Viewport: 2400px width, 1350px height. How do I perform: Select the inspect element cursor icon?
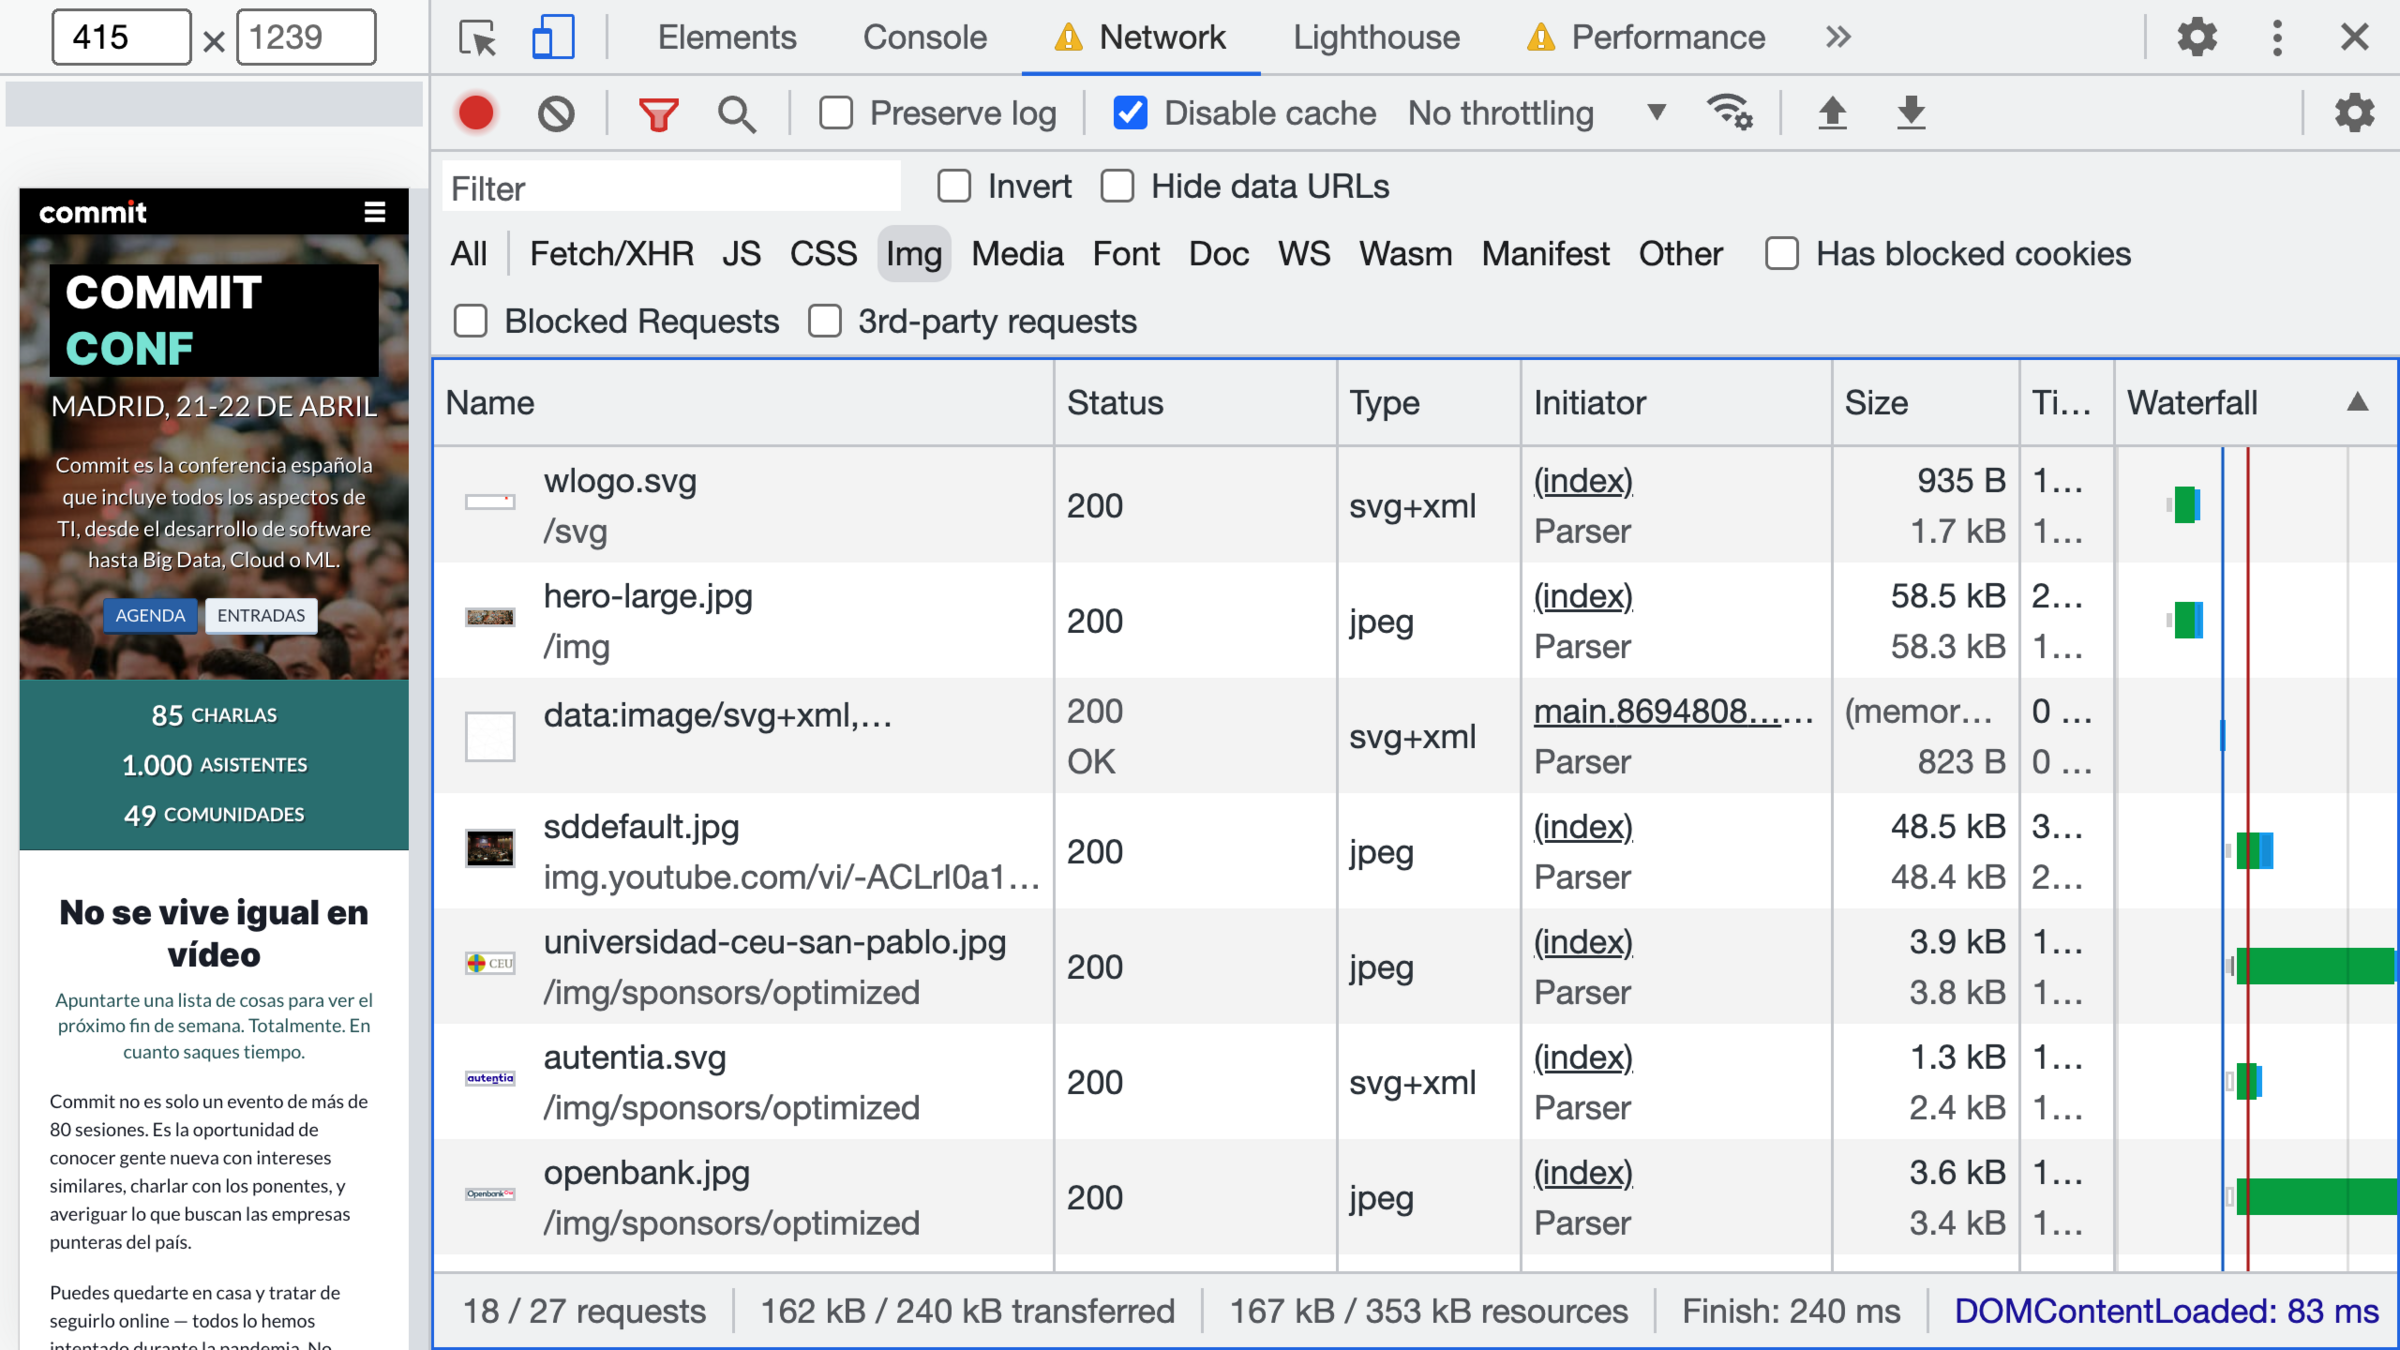pyautogui.click(x=478, y=38)
